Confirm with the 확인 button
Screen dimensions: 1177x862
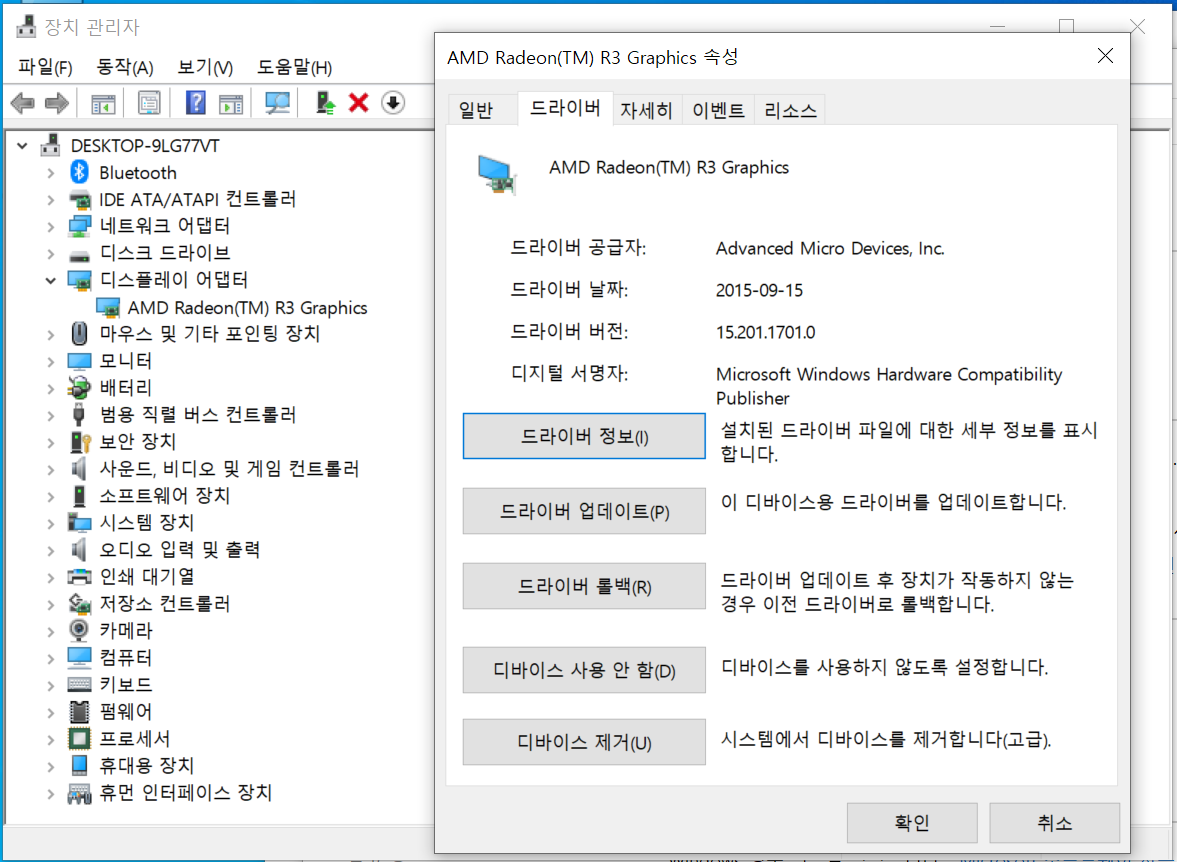pyautogui.click(x=912, y=823)
